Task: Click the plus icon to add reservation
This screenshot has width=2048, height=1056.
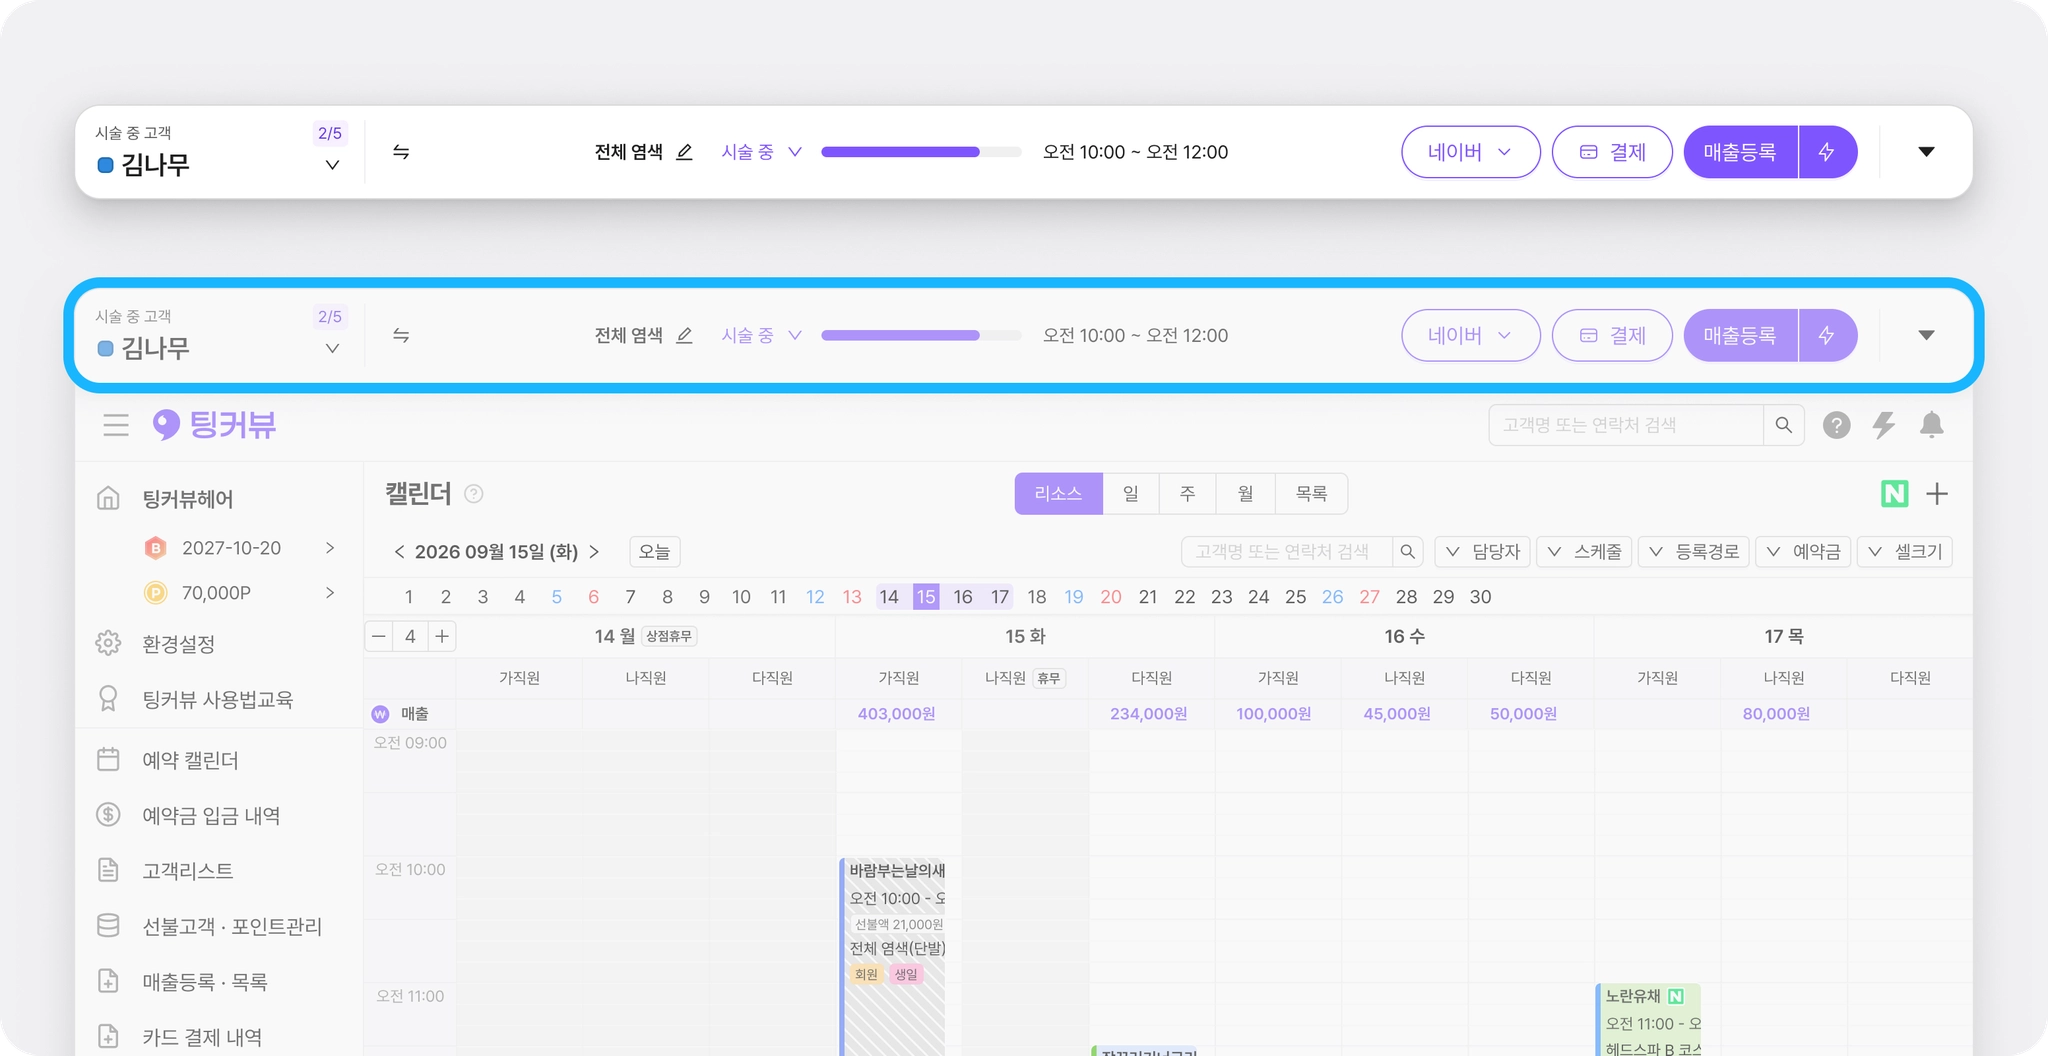Action: click(x=1937, y=494)
